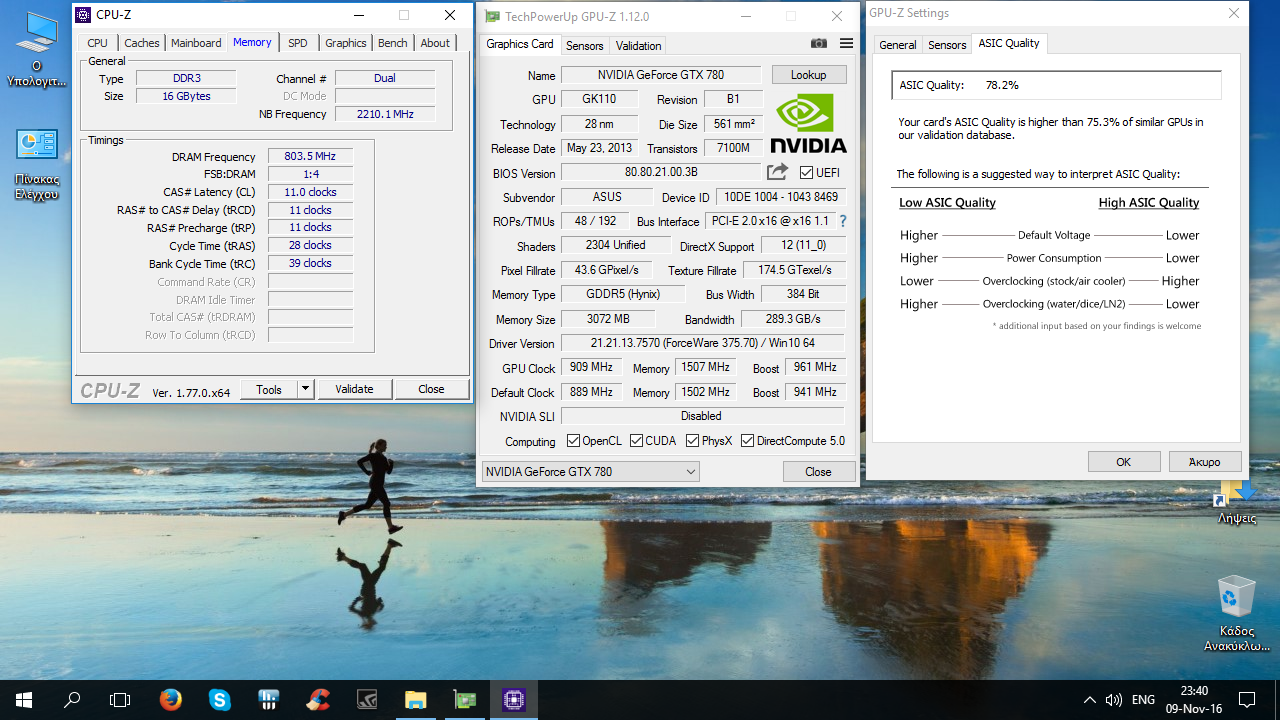Open the GeForce Experience taskbar icon
The height and width of the screenshot is (720, 1280).
click(367, 700)
